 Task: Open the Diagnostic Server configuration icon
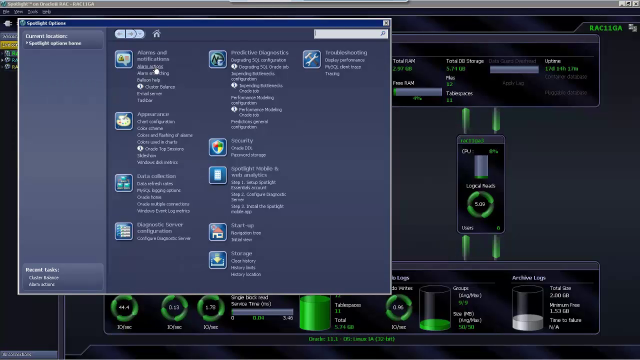[123, 231]
